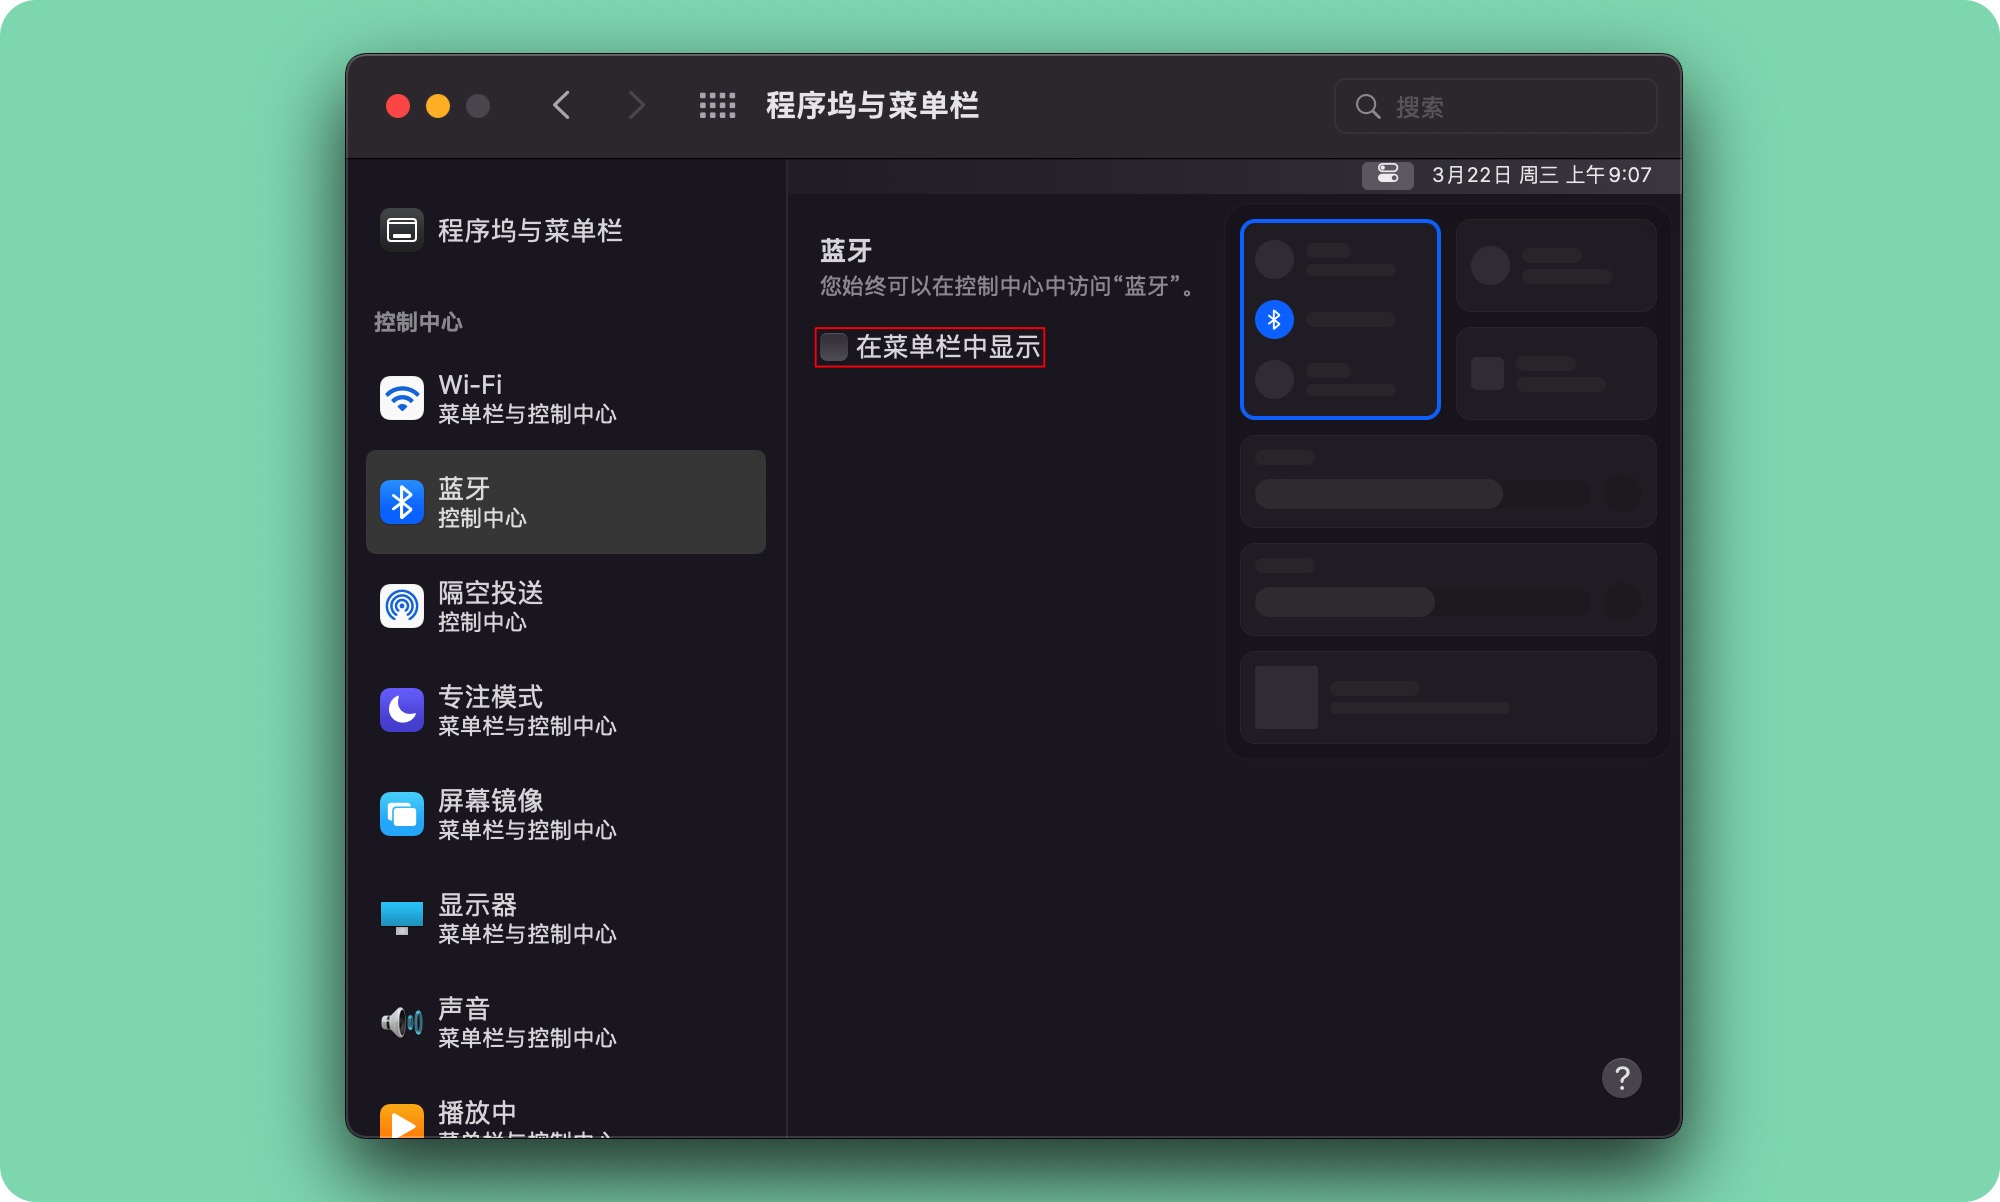
Task: Select the 显示器 sidebar item
Action: [x=566, y=918]
